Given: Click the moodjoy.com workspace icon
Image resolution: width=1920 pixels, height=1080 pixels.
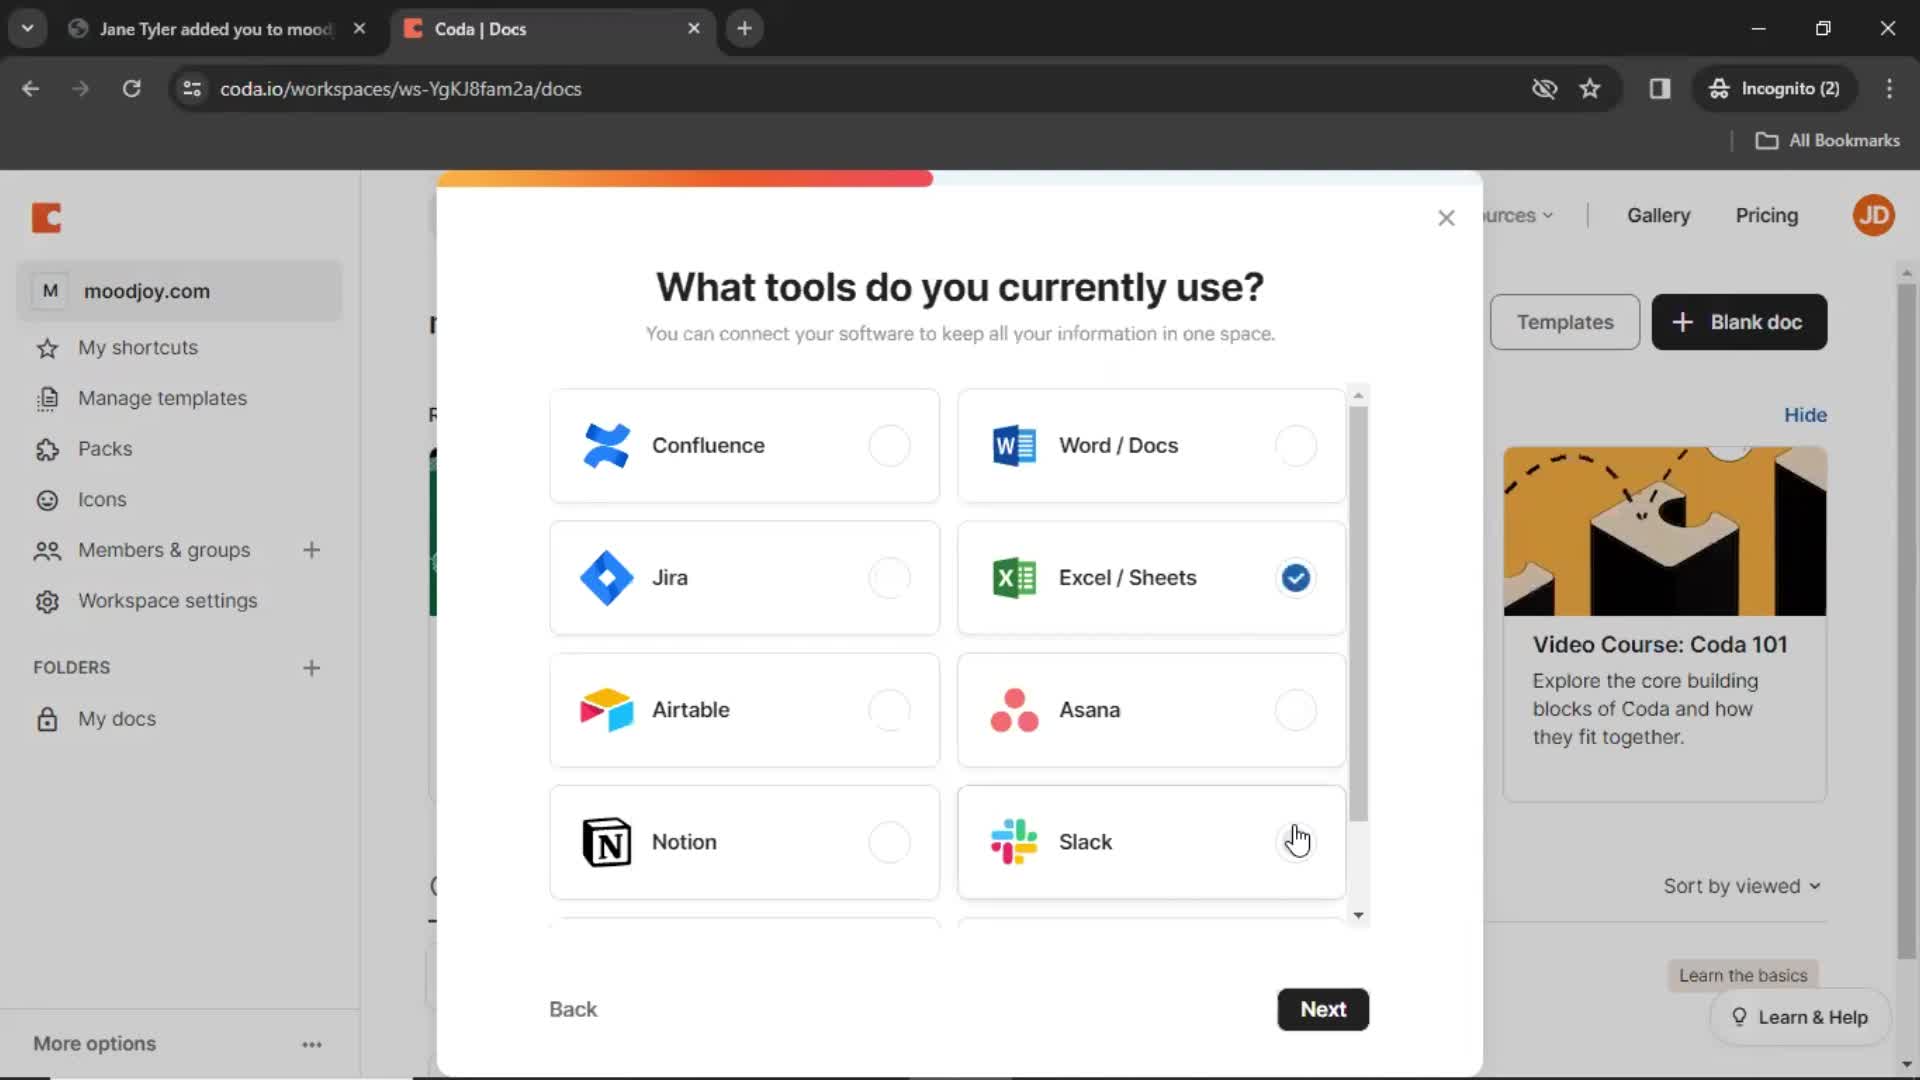Looking at the screenshot, I should point(49,290).
